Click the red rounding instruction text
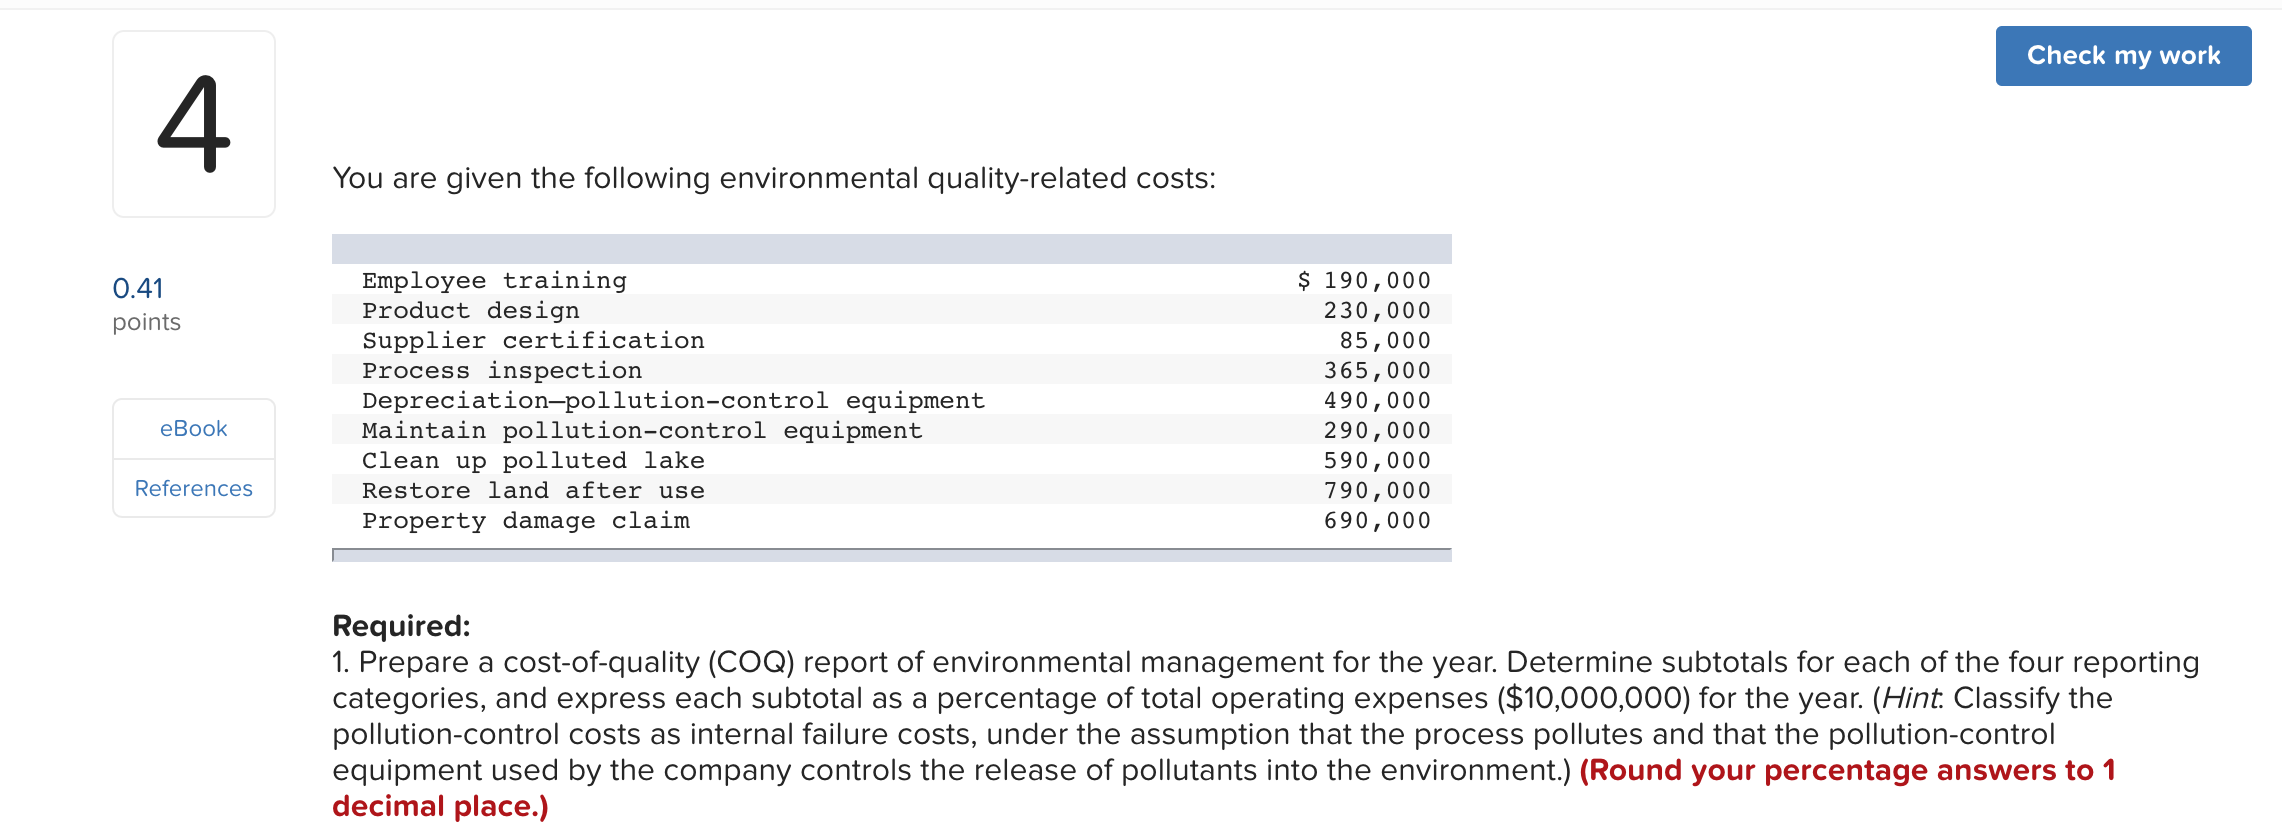The width and height of the screenshot is (2282, 838). pyautogui.click(x=1846, y=771)
